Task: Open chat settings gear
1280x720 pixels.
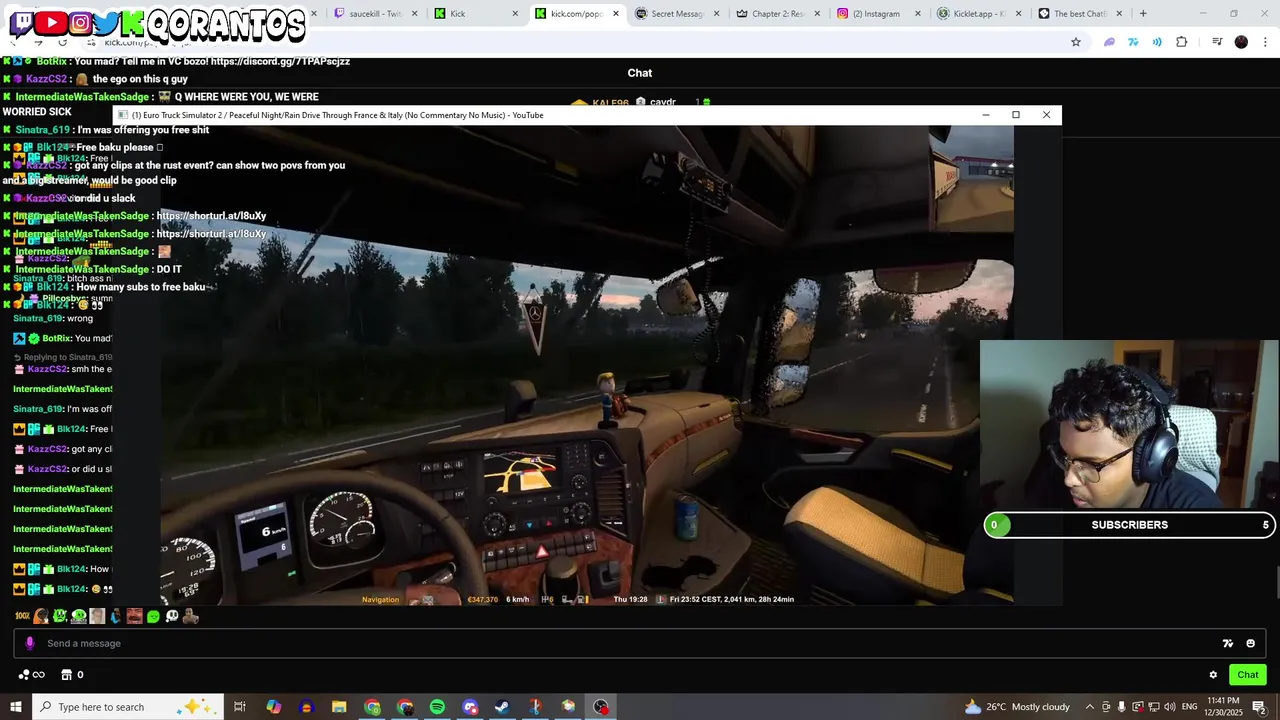Action: (1213, 675)
